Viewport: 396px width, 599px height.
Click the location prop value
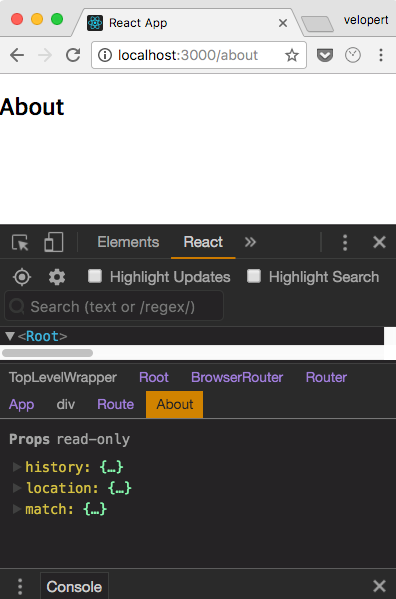[x=120, y=488]
